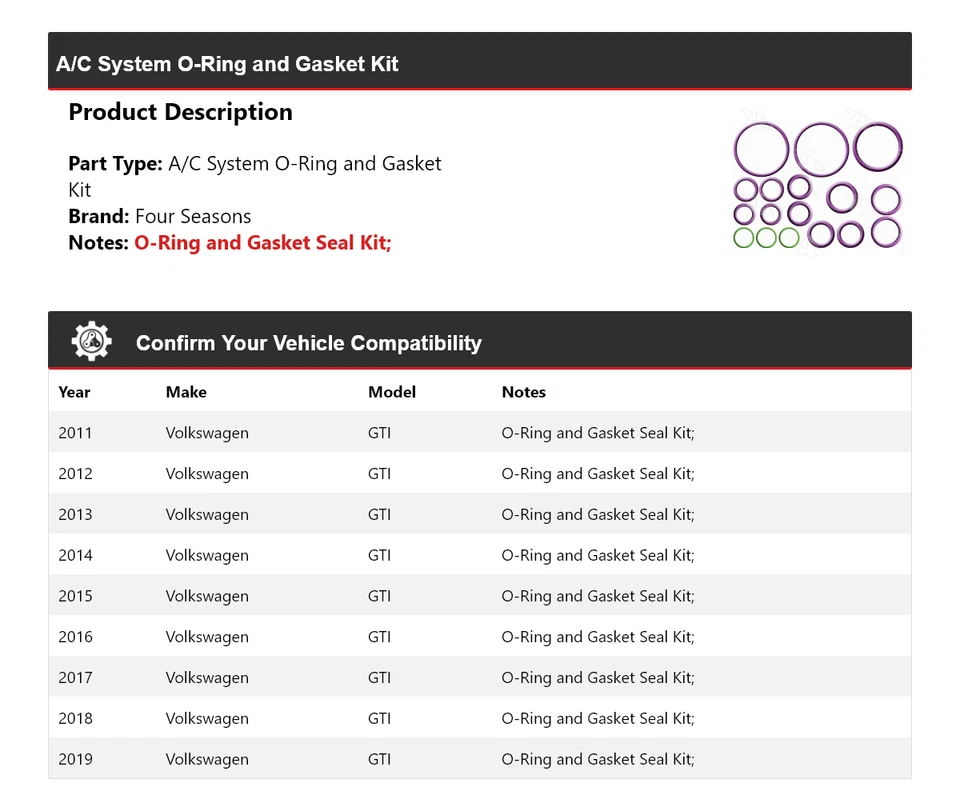This screenshot has width=960, height=811.
Task: Click the red O-Ring and Gasket Seal Kit note
Action: click(x=262, y=243)
